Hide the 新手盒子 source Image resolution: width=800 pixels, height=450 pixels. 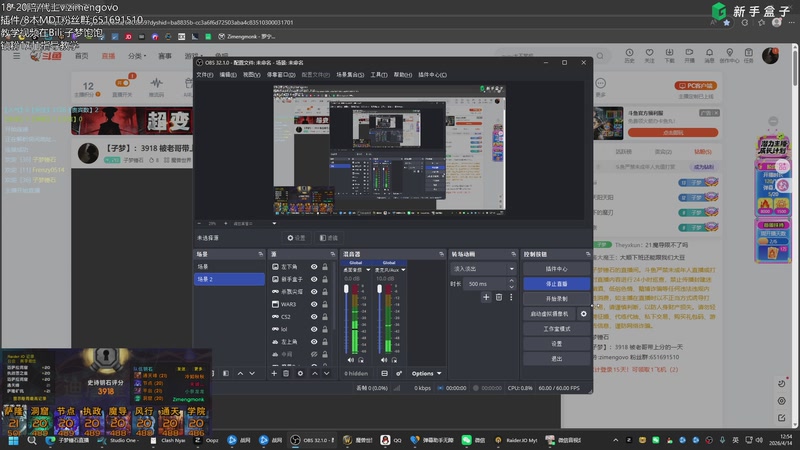tap(314, 279)
